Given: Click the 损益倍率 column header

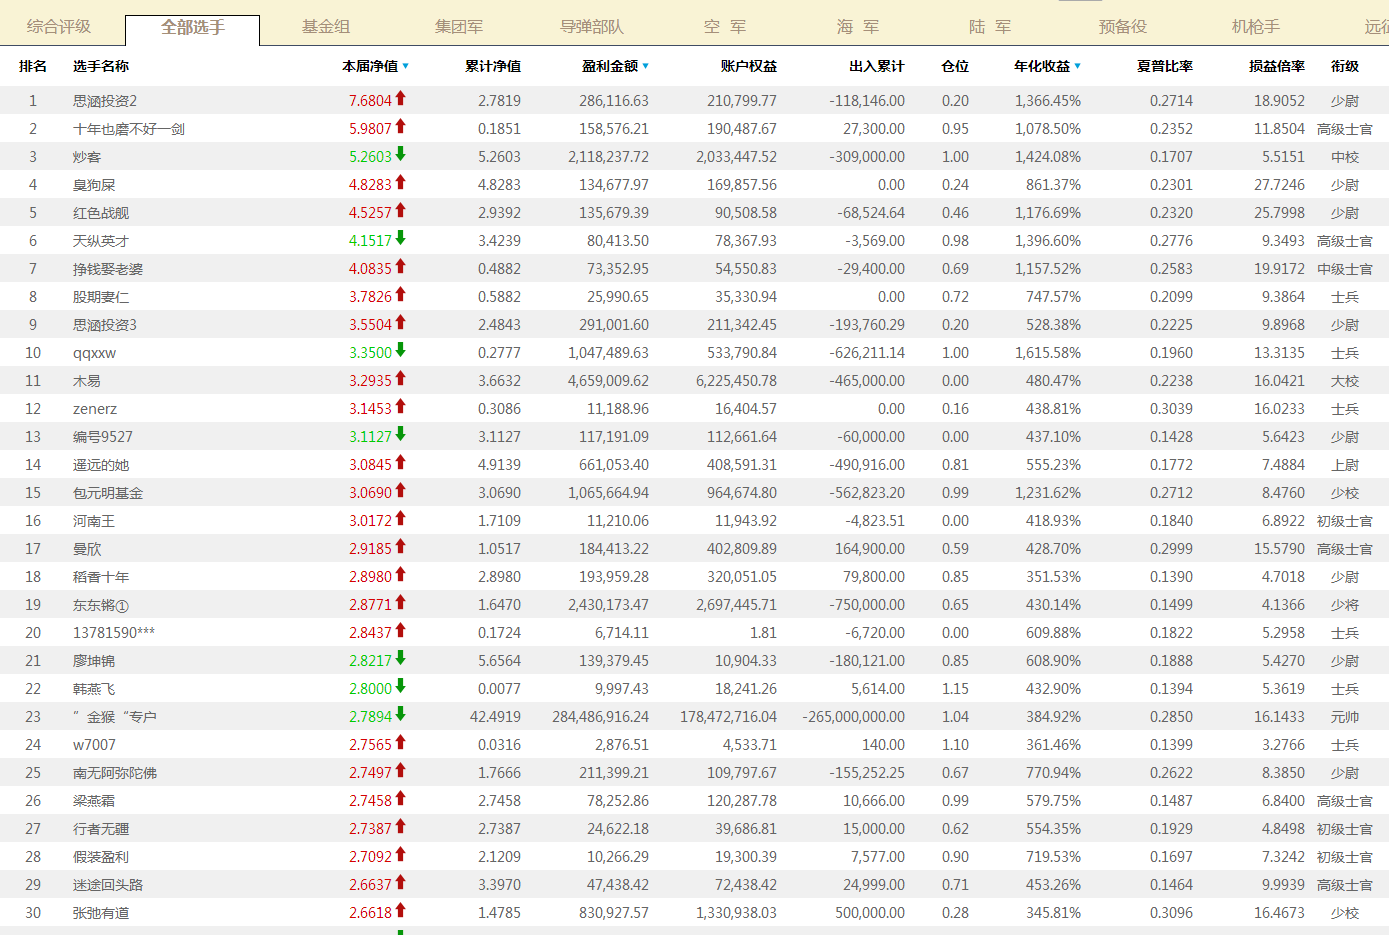Looking at the screenshot, I should (x=1277, y=66).
